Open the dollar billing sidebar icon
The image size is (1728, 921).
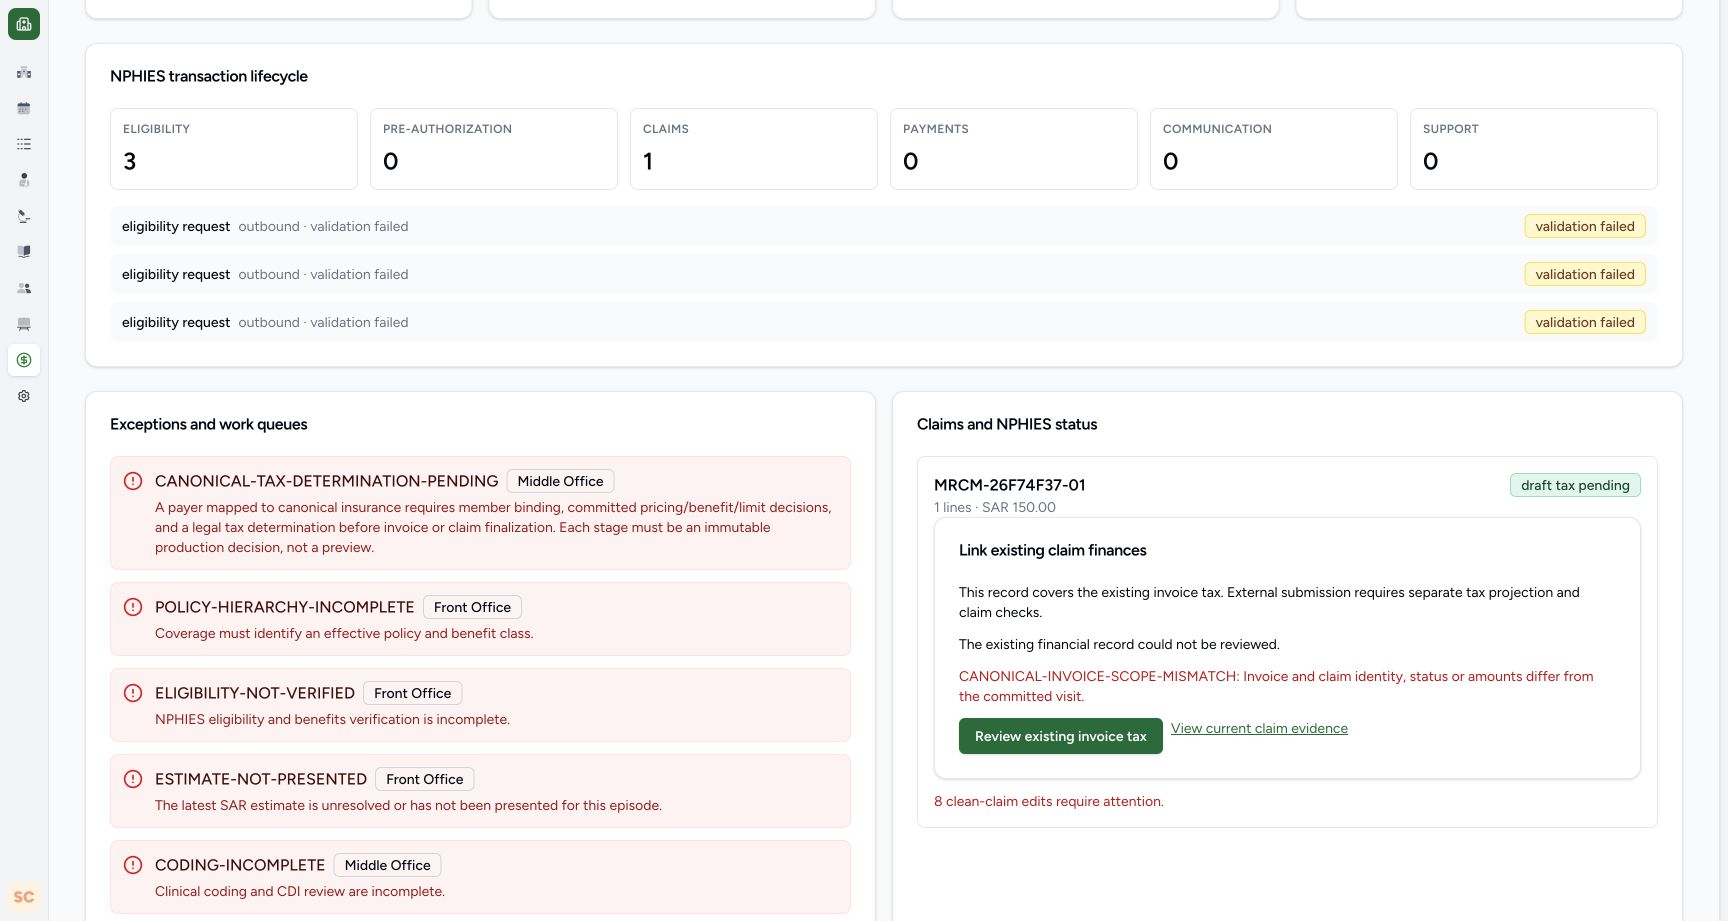24,360
